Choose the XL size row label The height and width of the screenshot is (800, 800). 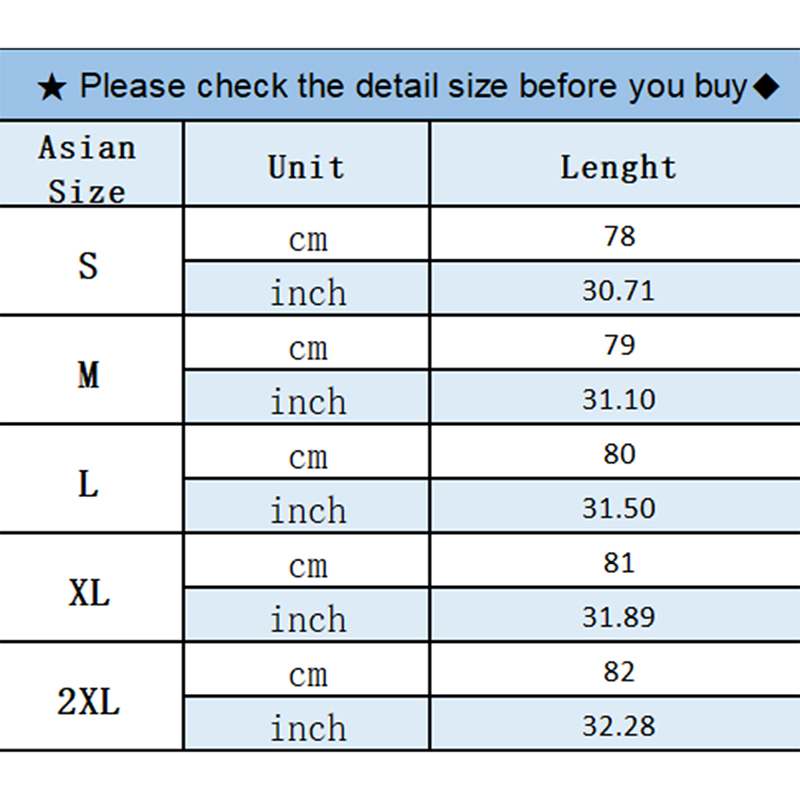point(89,593)
